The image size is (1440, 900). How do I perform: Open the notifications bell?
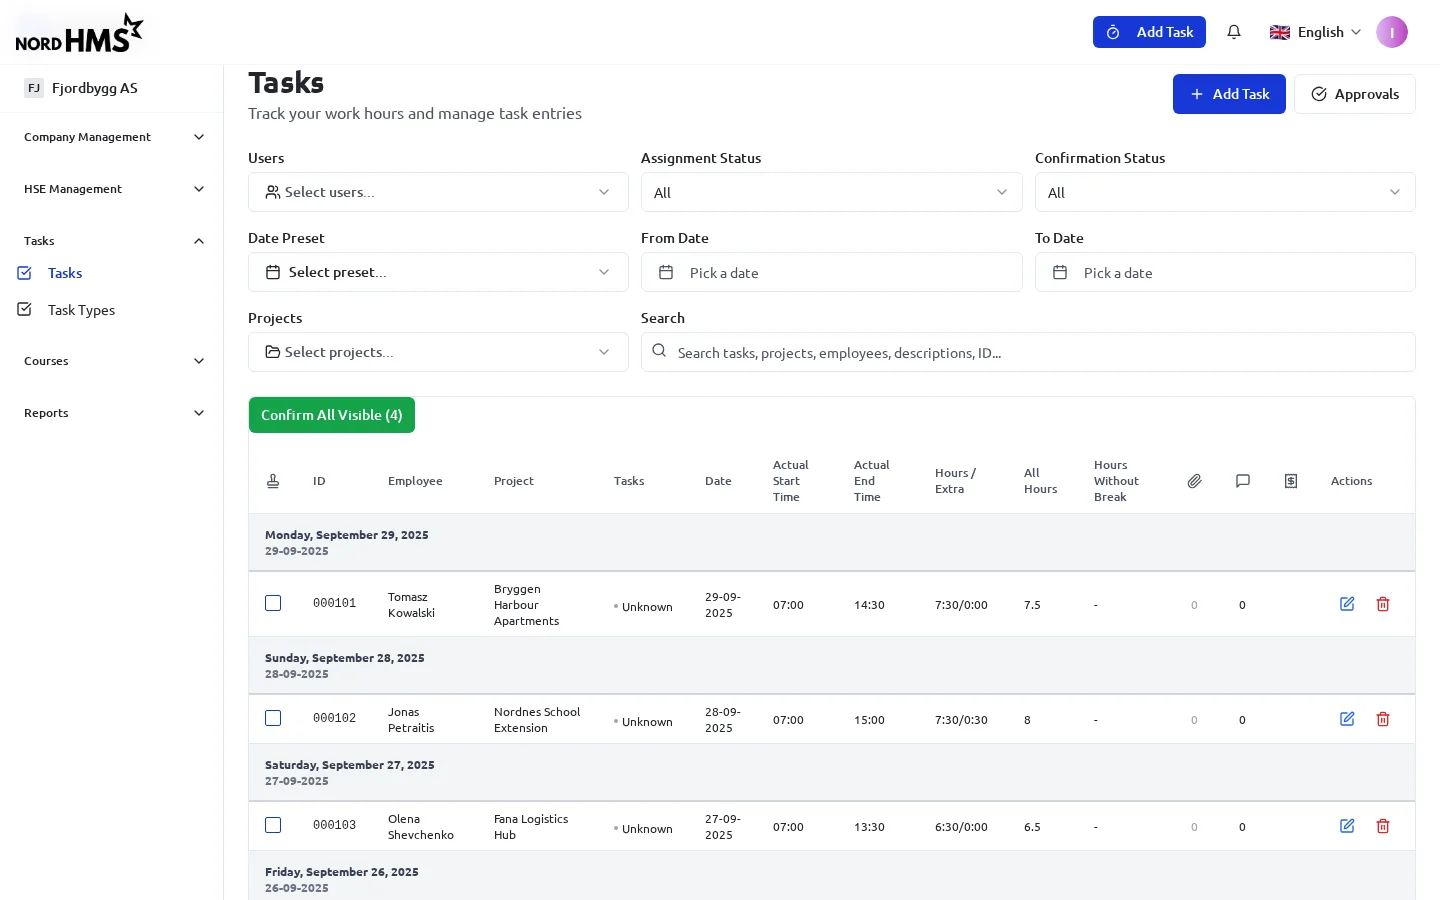click(x=1234, y=32)
